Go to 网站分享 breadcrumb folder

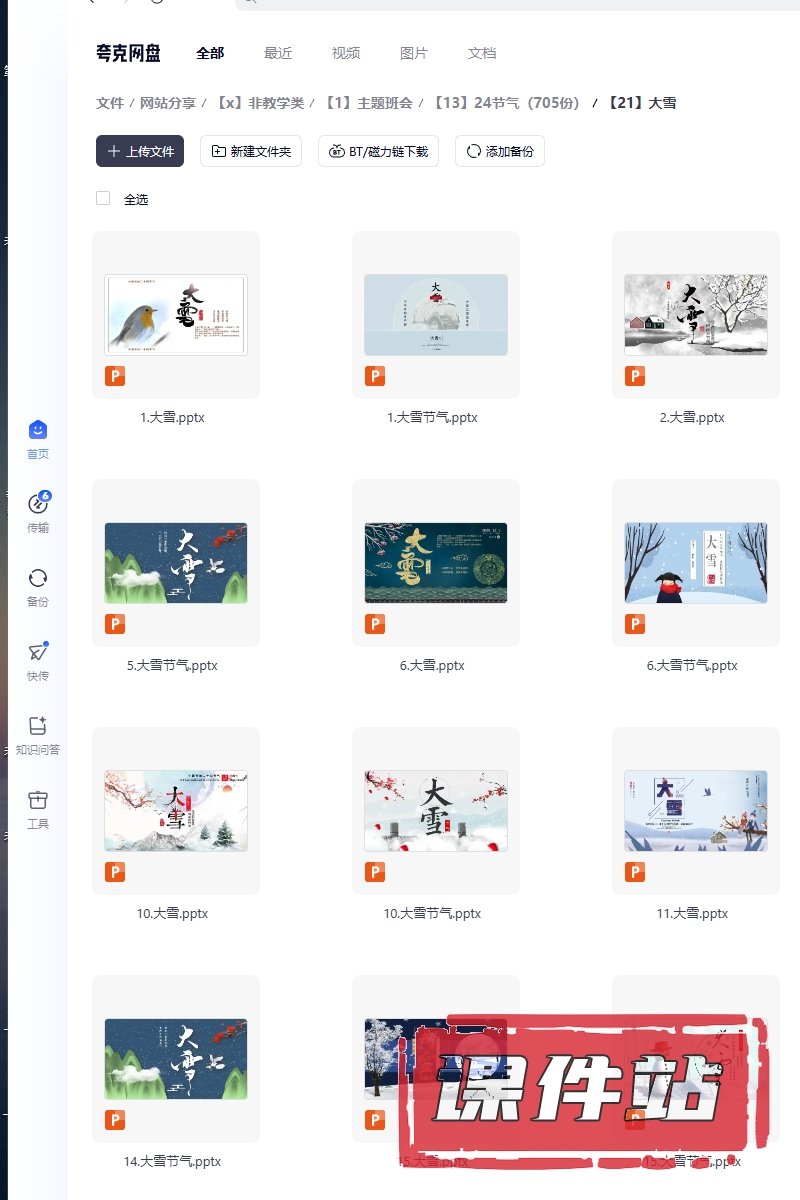168,103
